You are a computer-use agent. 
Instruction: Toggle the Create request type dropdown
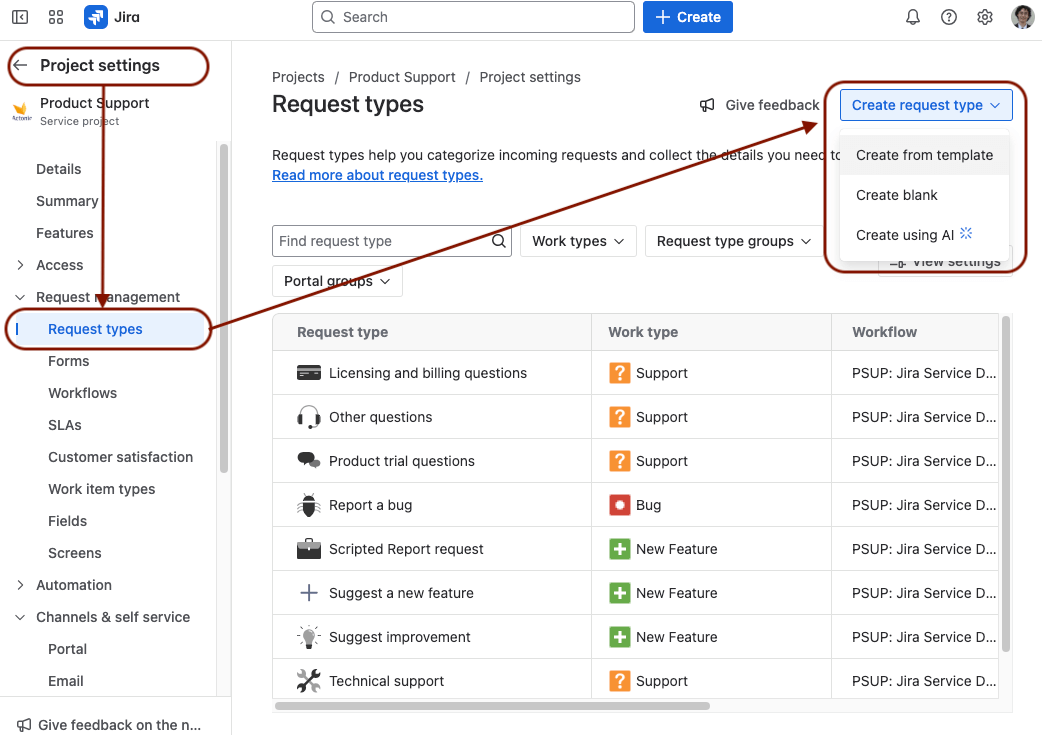click(926, 105)
